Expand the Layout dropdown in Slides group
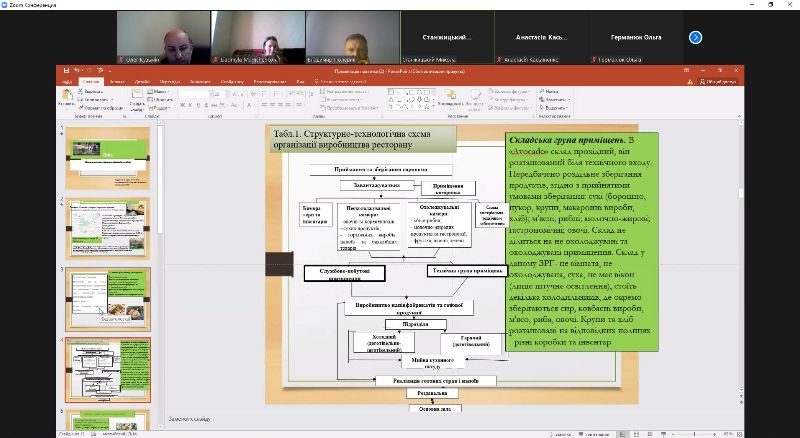 tap(158, 91)
